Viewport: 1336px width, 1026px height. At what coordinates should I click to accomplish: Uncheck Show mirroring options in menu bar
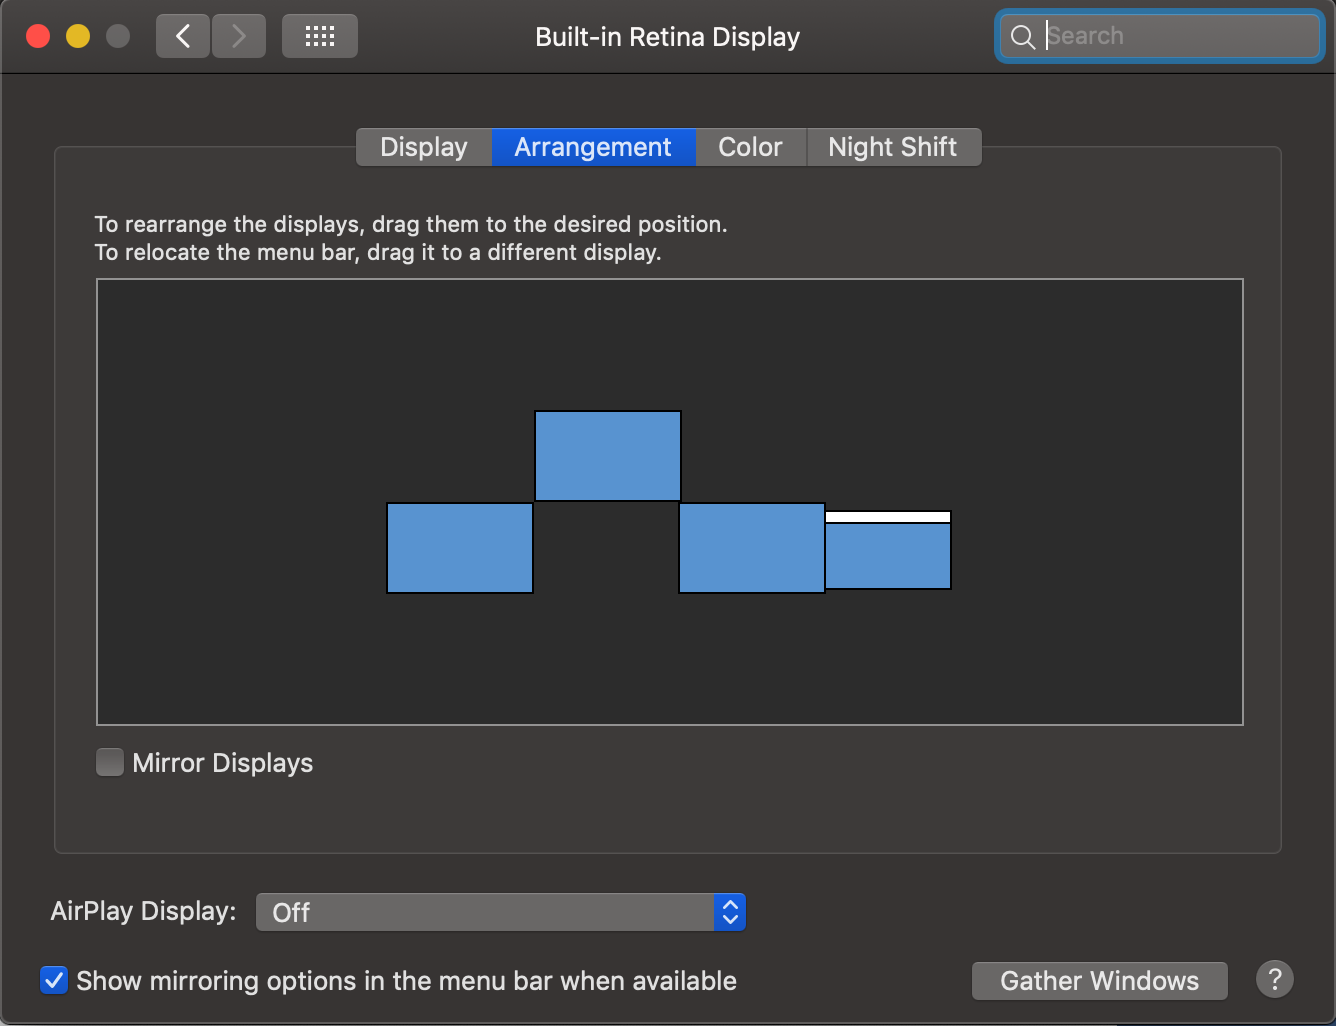[54, 980]
